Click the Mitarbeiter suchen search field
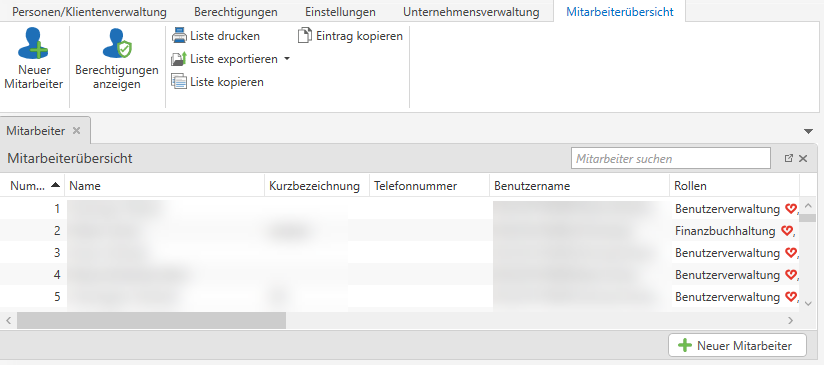 coord(671,159)
